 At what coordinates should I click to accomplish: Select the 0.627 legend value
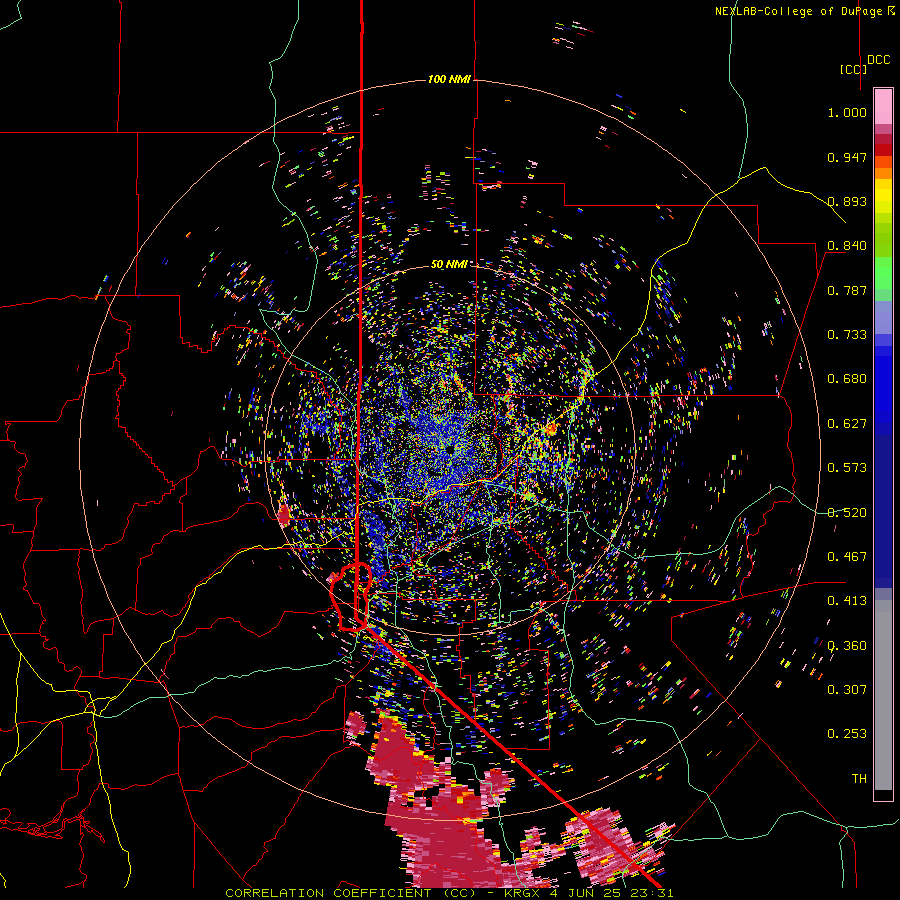click(847, 424)
